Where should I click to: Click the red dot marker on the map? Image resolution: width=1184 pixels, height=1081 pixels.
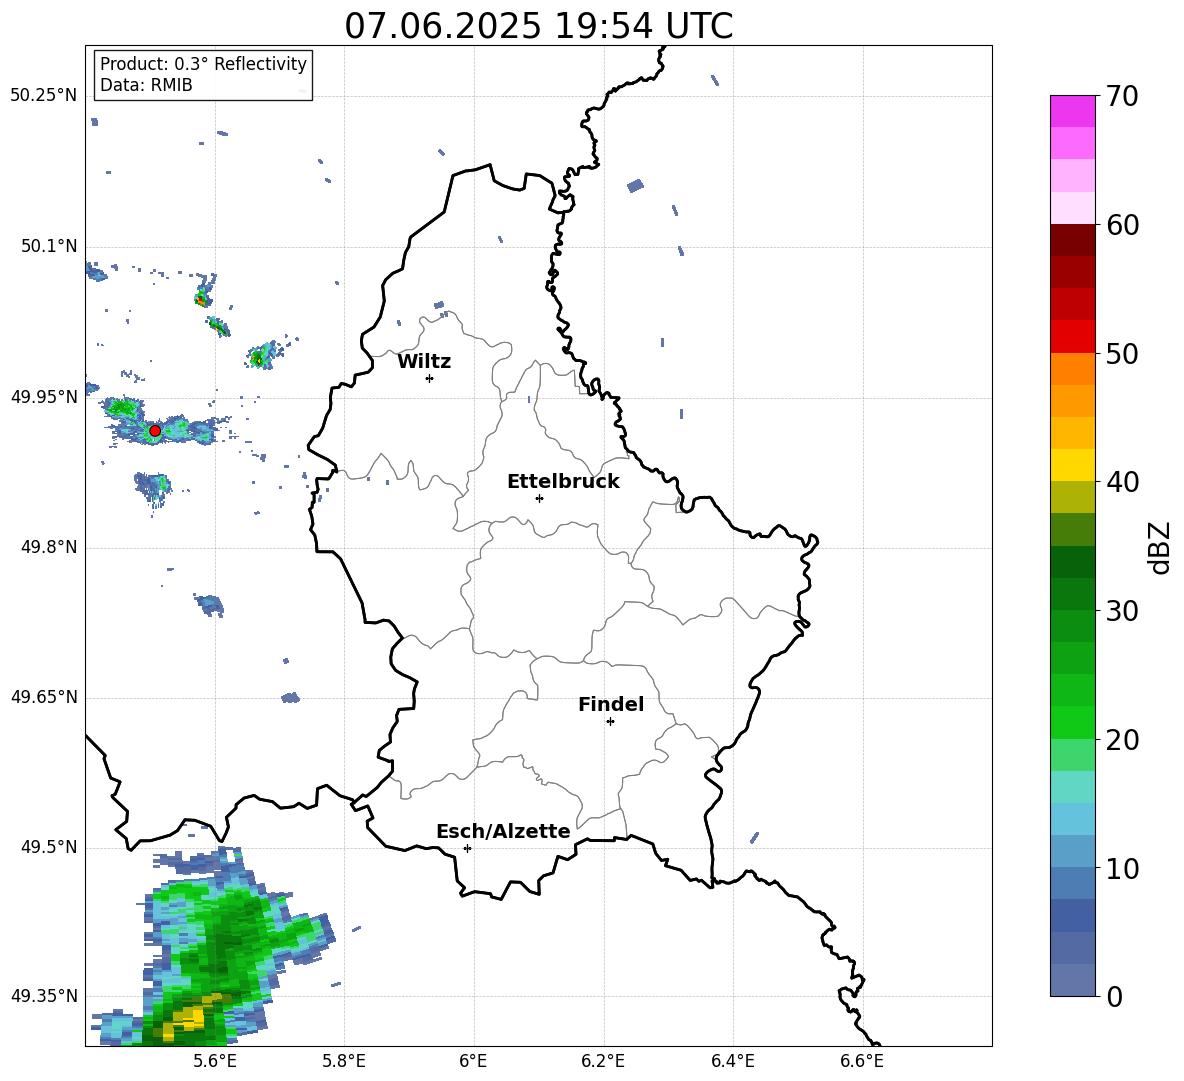155,430
